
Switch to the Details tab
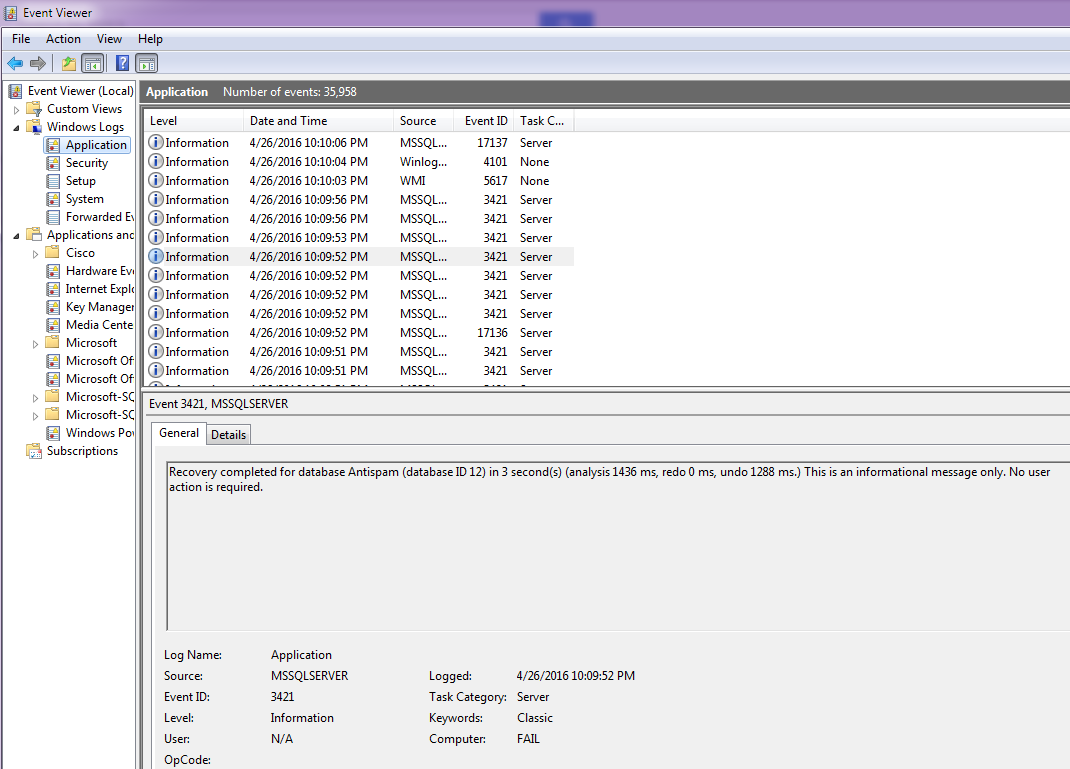[x=228, y=434]
